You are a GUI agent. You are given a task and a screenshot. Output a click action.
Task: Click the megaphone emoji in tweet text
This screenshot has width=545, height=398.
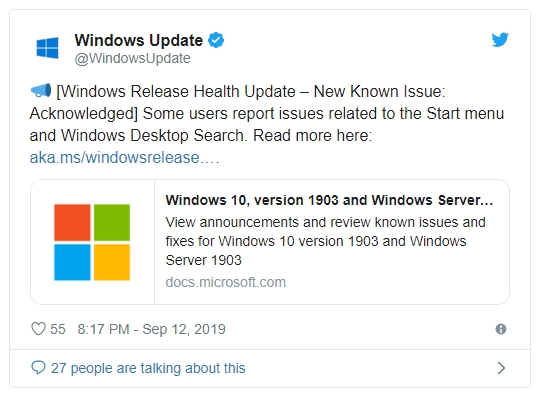click(41, 90)
